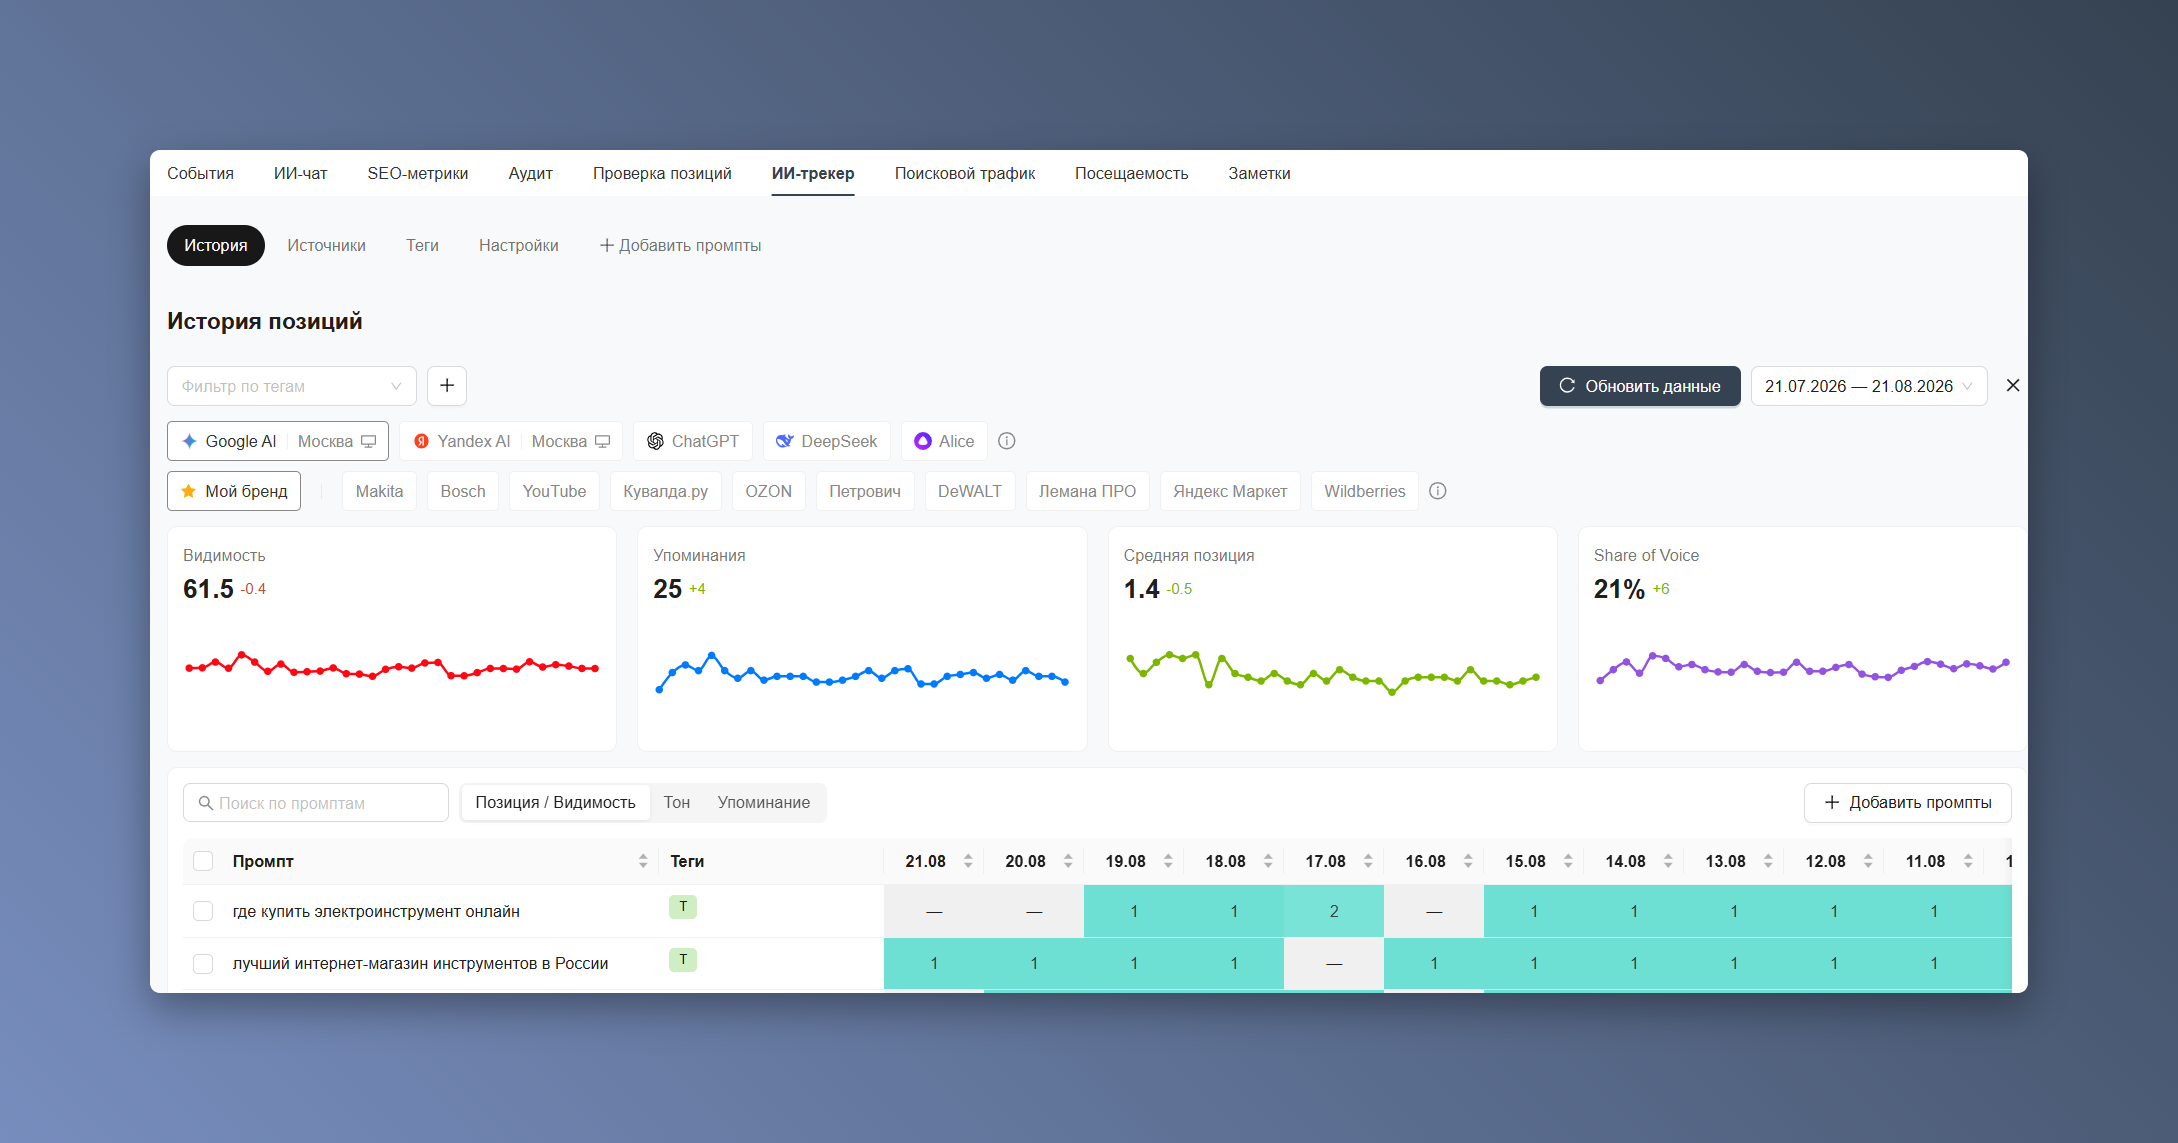
Task: Open the Источники sub-tab
Action: (327, 245)
